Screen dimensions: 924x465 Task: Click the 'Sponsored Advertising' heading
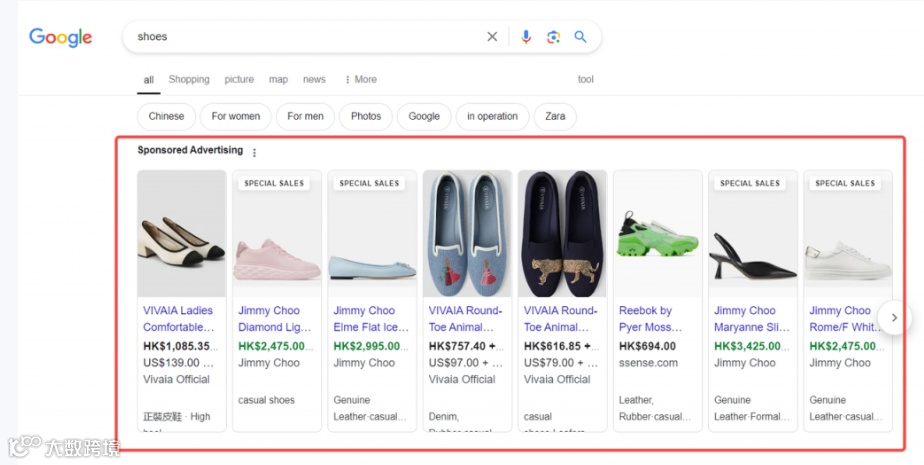click(190, 150)
